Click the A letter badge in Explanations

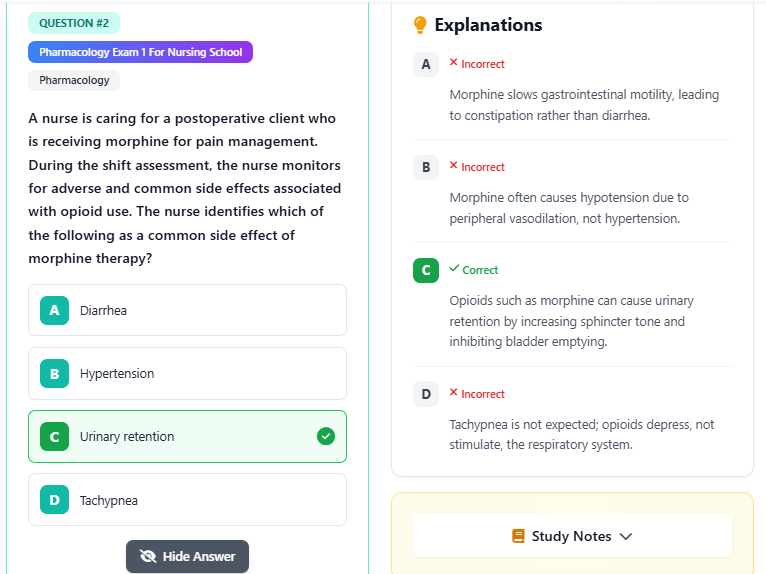click(x=426, y=64)
